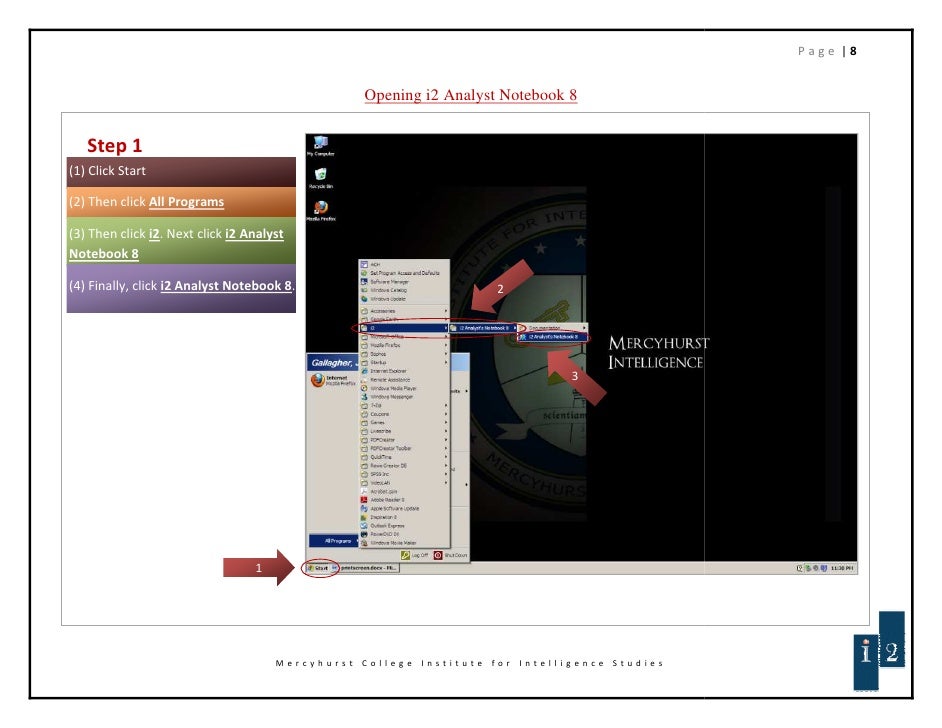Open the SPSS Inc program folder

[404, 474]
